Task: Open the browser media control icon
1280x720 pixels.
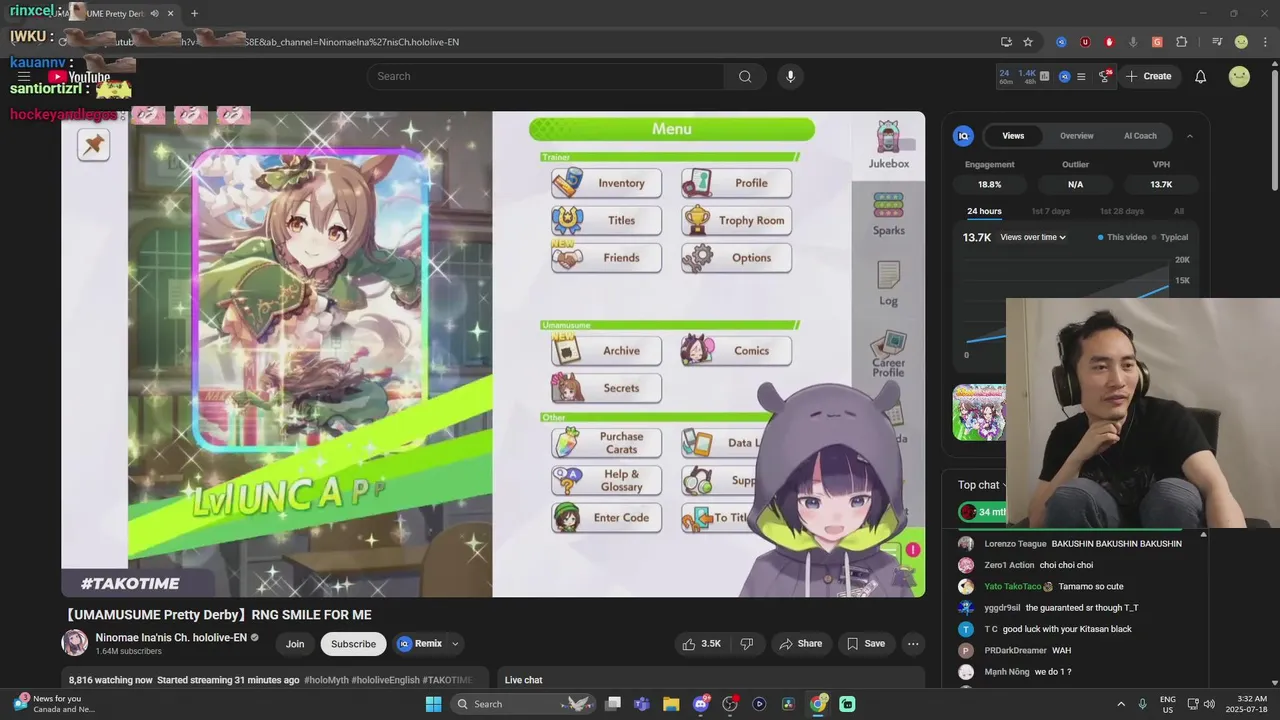Action: (x=1217, y=42)
